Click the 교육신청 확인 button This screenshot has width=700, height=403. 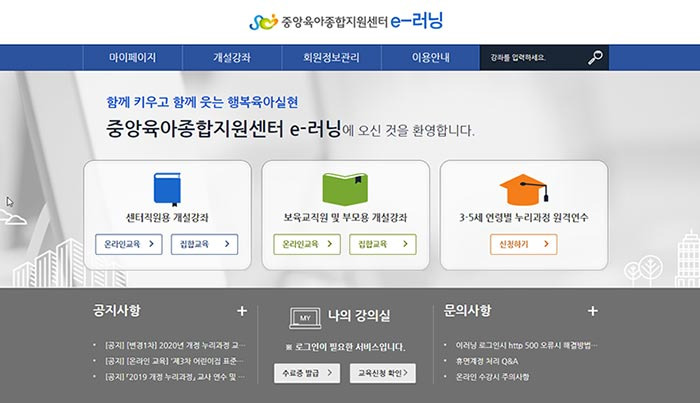click(x=383, y=373)
